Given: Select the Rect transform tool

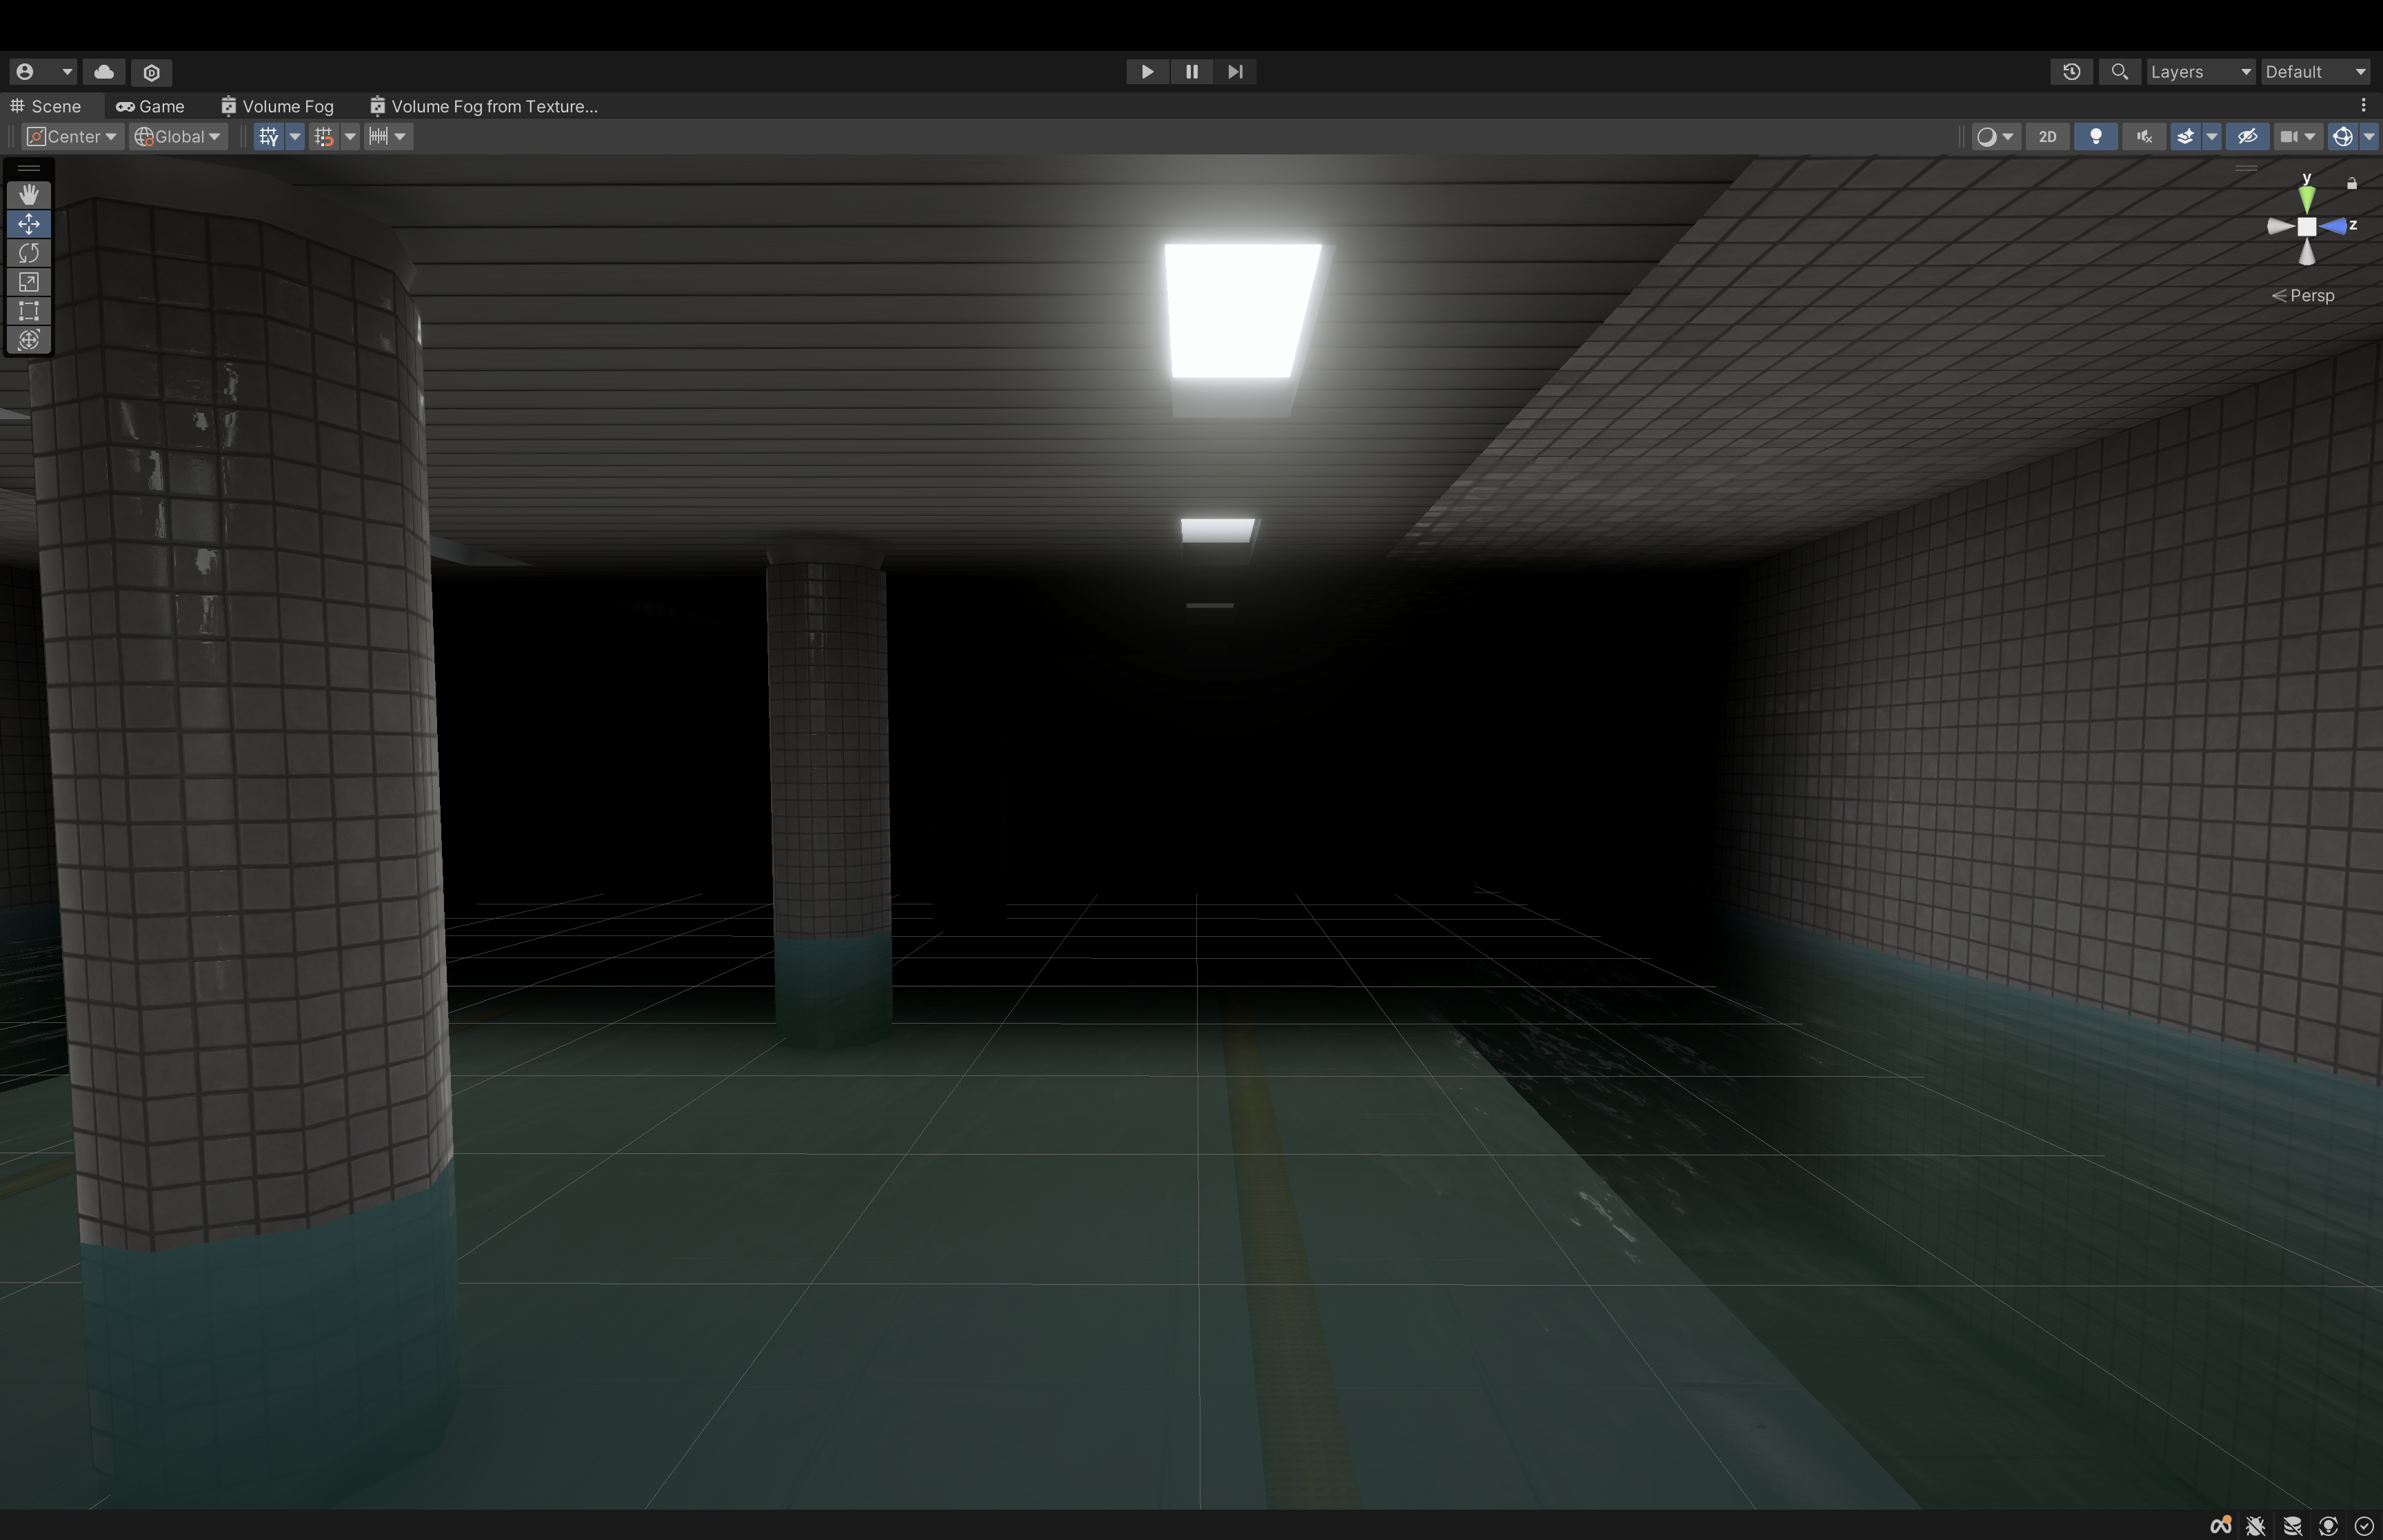Looking at the screenshot, I should point(29,311).
